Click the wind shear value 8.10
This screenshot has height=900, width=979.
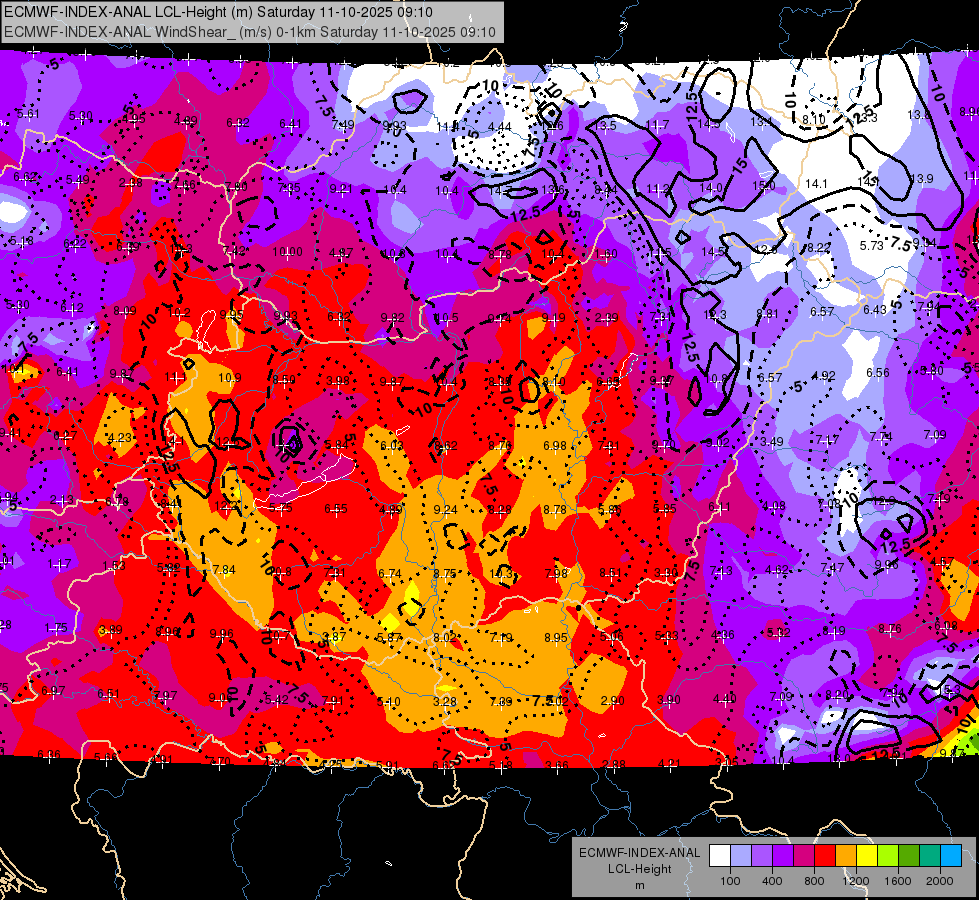tap(814, 119)
